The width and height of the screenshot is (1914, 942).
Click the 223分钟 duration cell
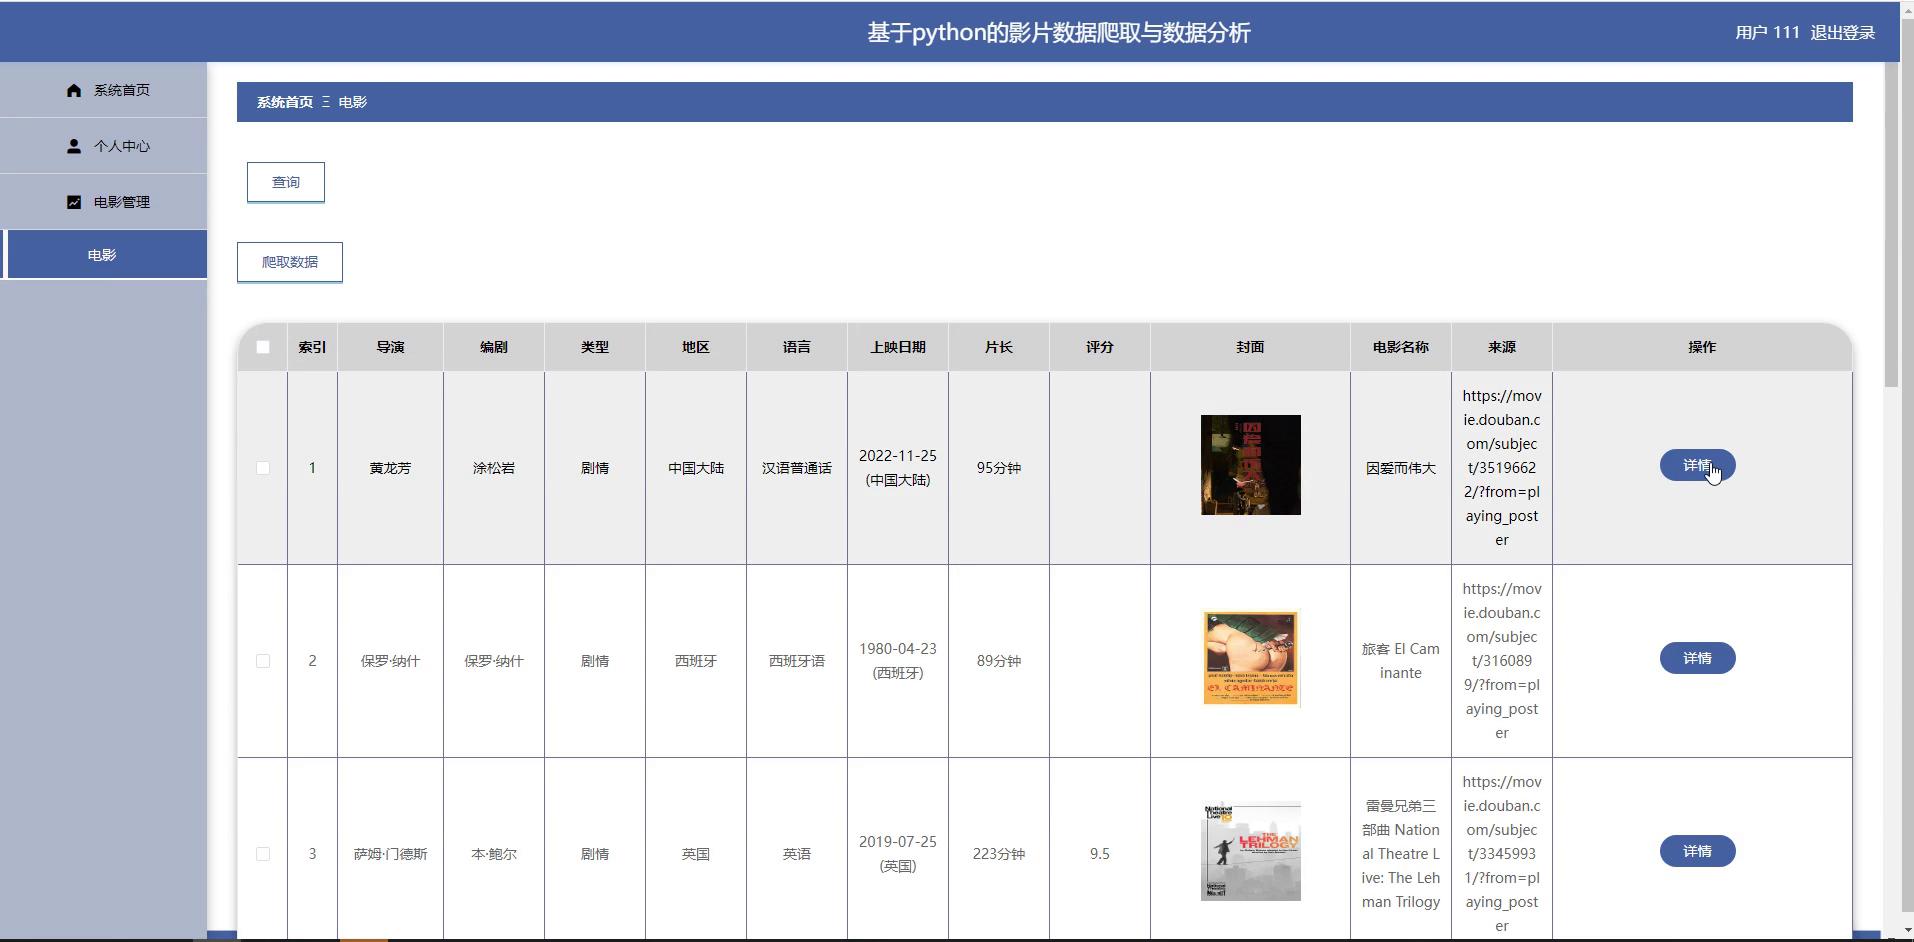pos(999,854)
